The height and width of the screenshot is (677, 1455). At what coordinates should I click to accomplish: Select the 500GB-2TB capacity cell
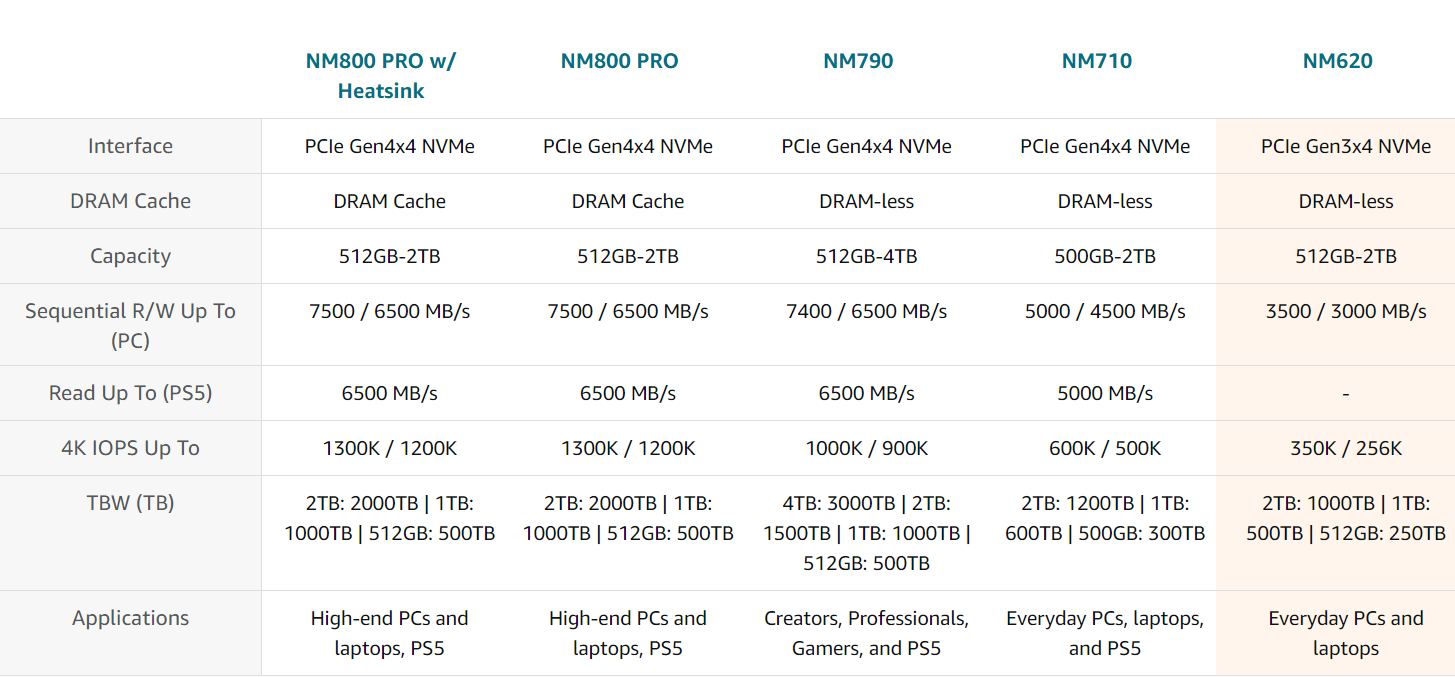(x=1105, y=256)
